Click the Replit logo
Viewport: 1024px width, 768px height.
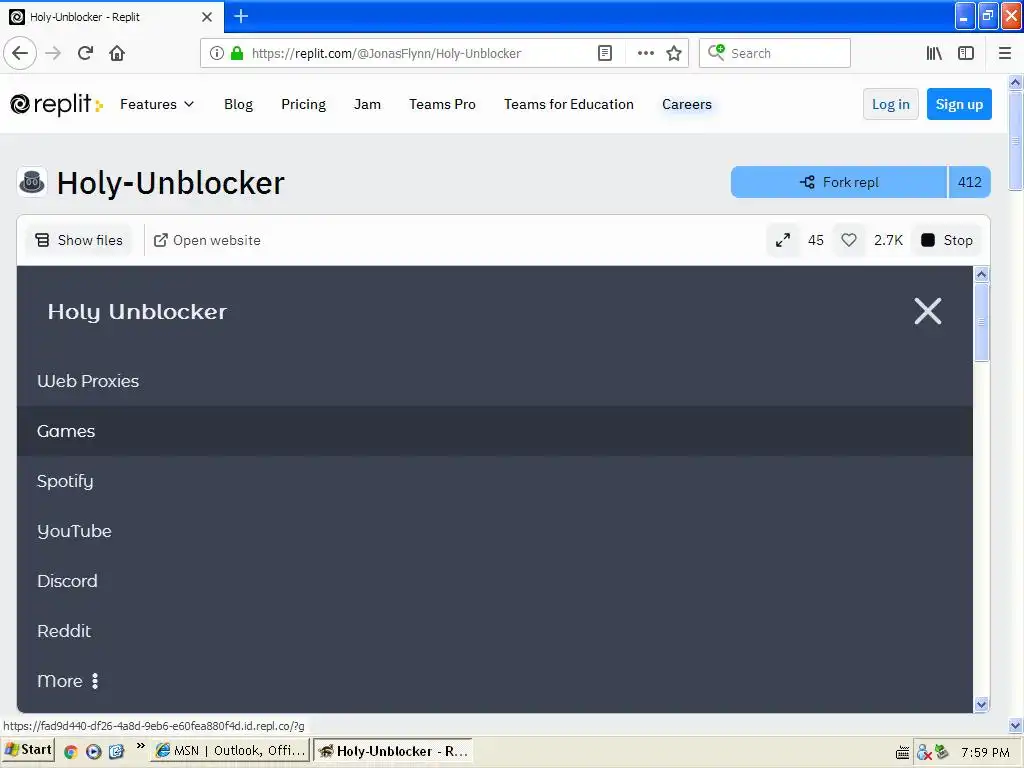pyautogui.click(x=56, y=104)
